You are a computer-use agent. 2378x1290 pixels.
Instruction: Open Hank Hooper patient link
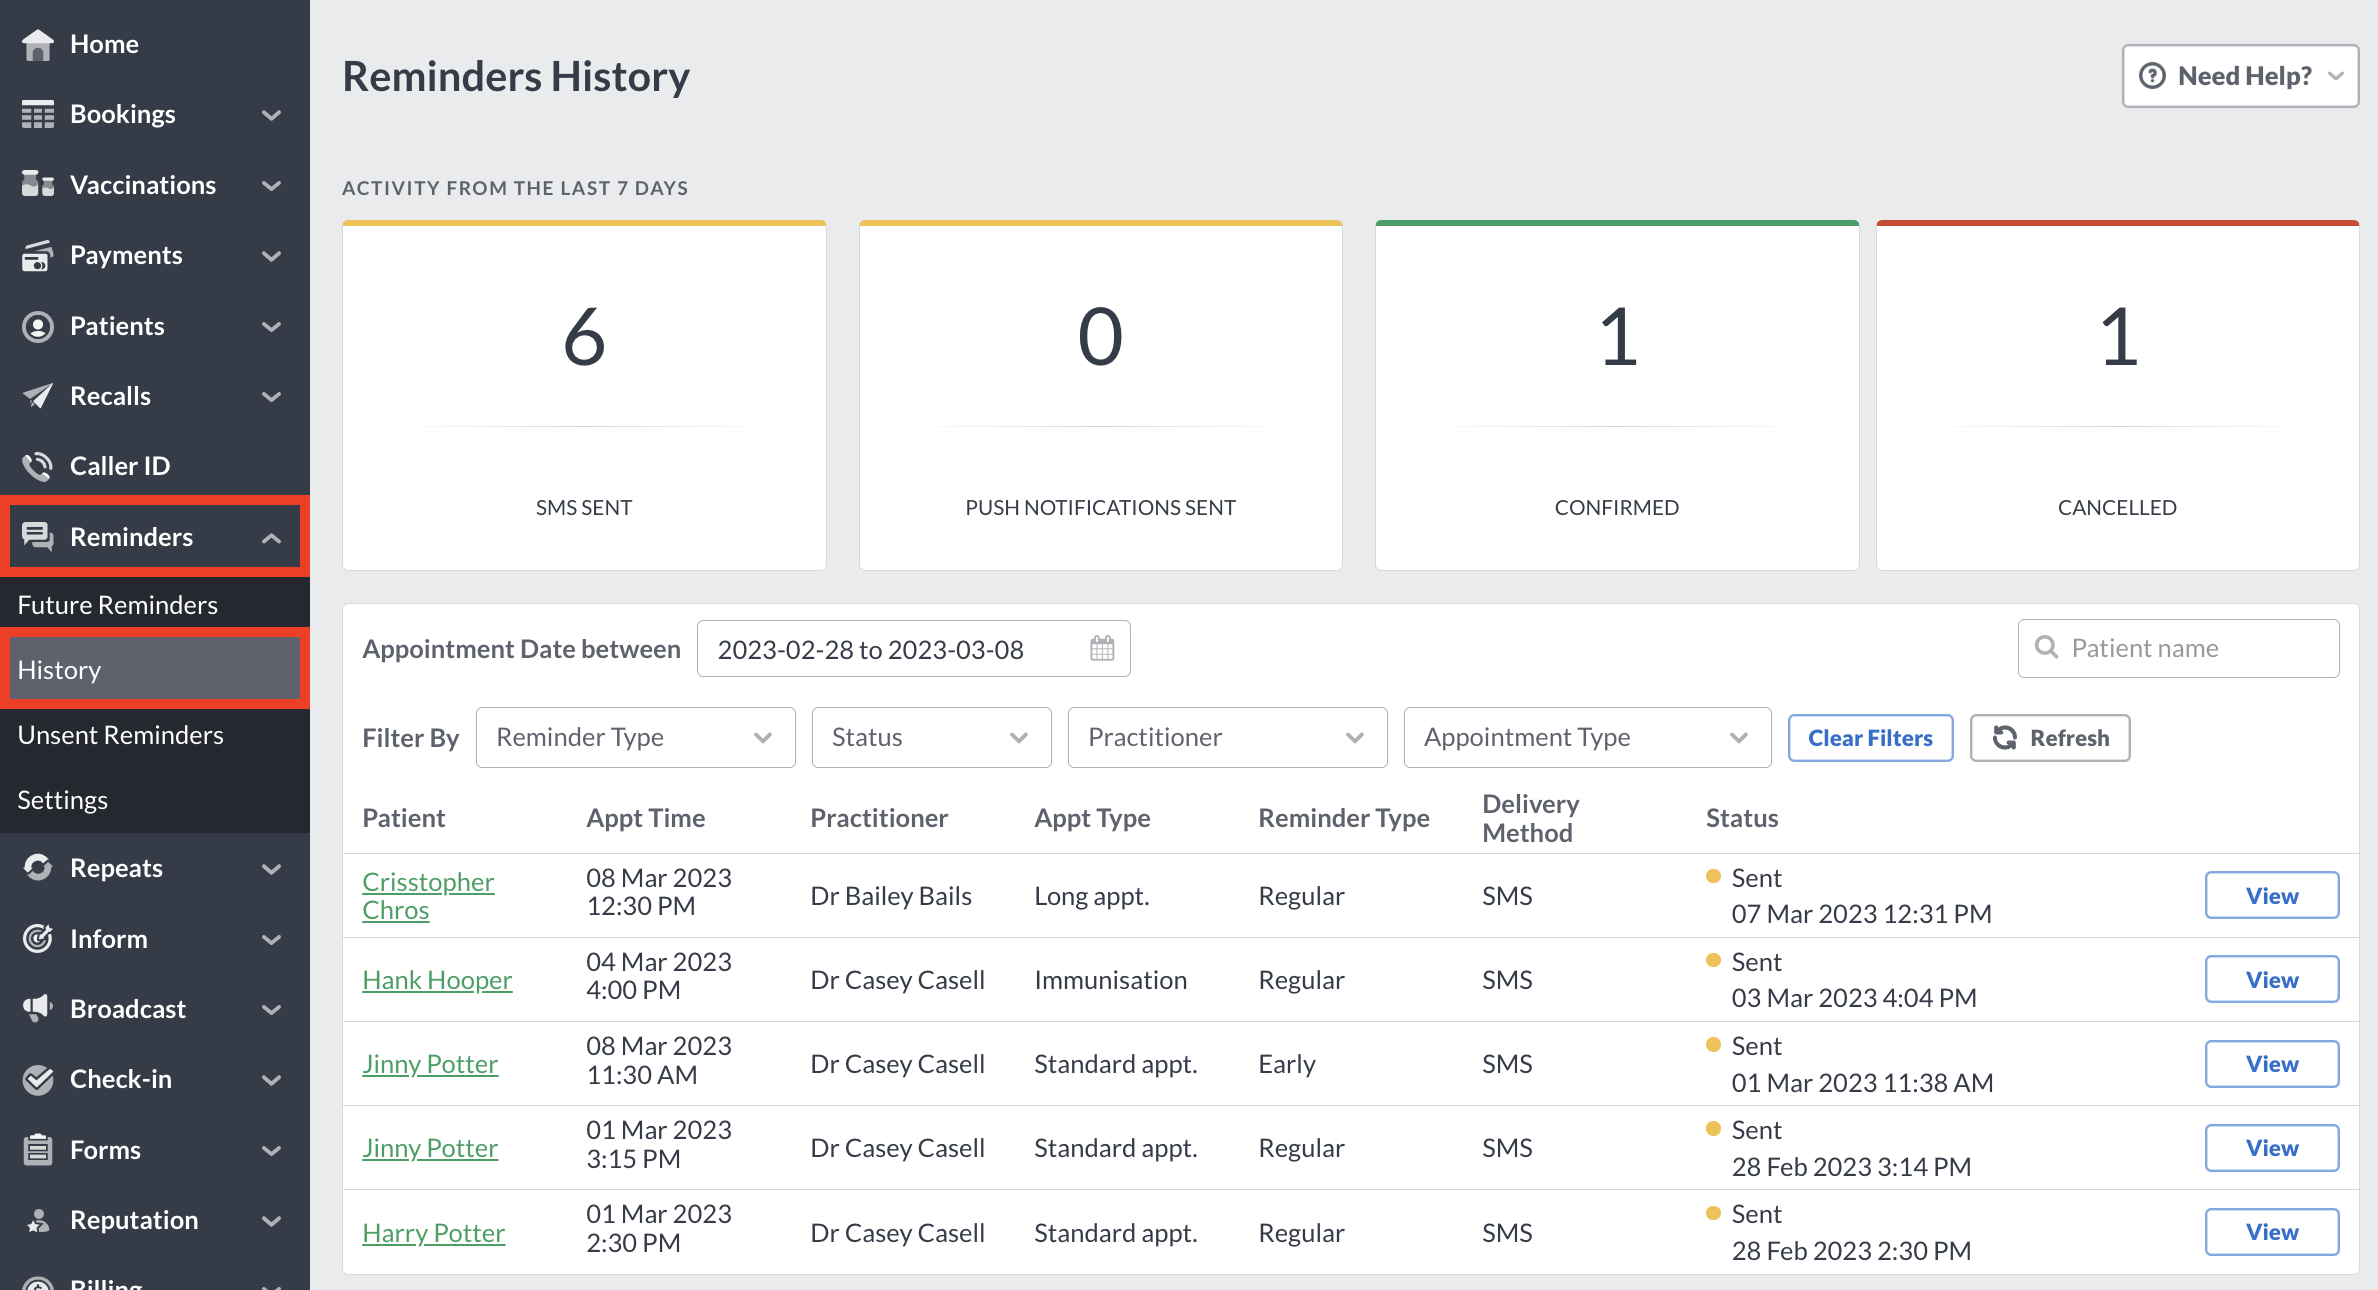tap(437, 980)
